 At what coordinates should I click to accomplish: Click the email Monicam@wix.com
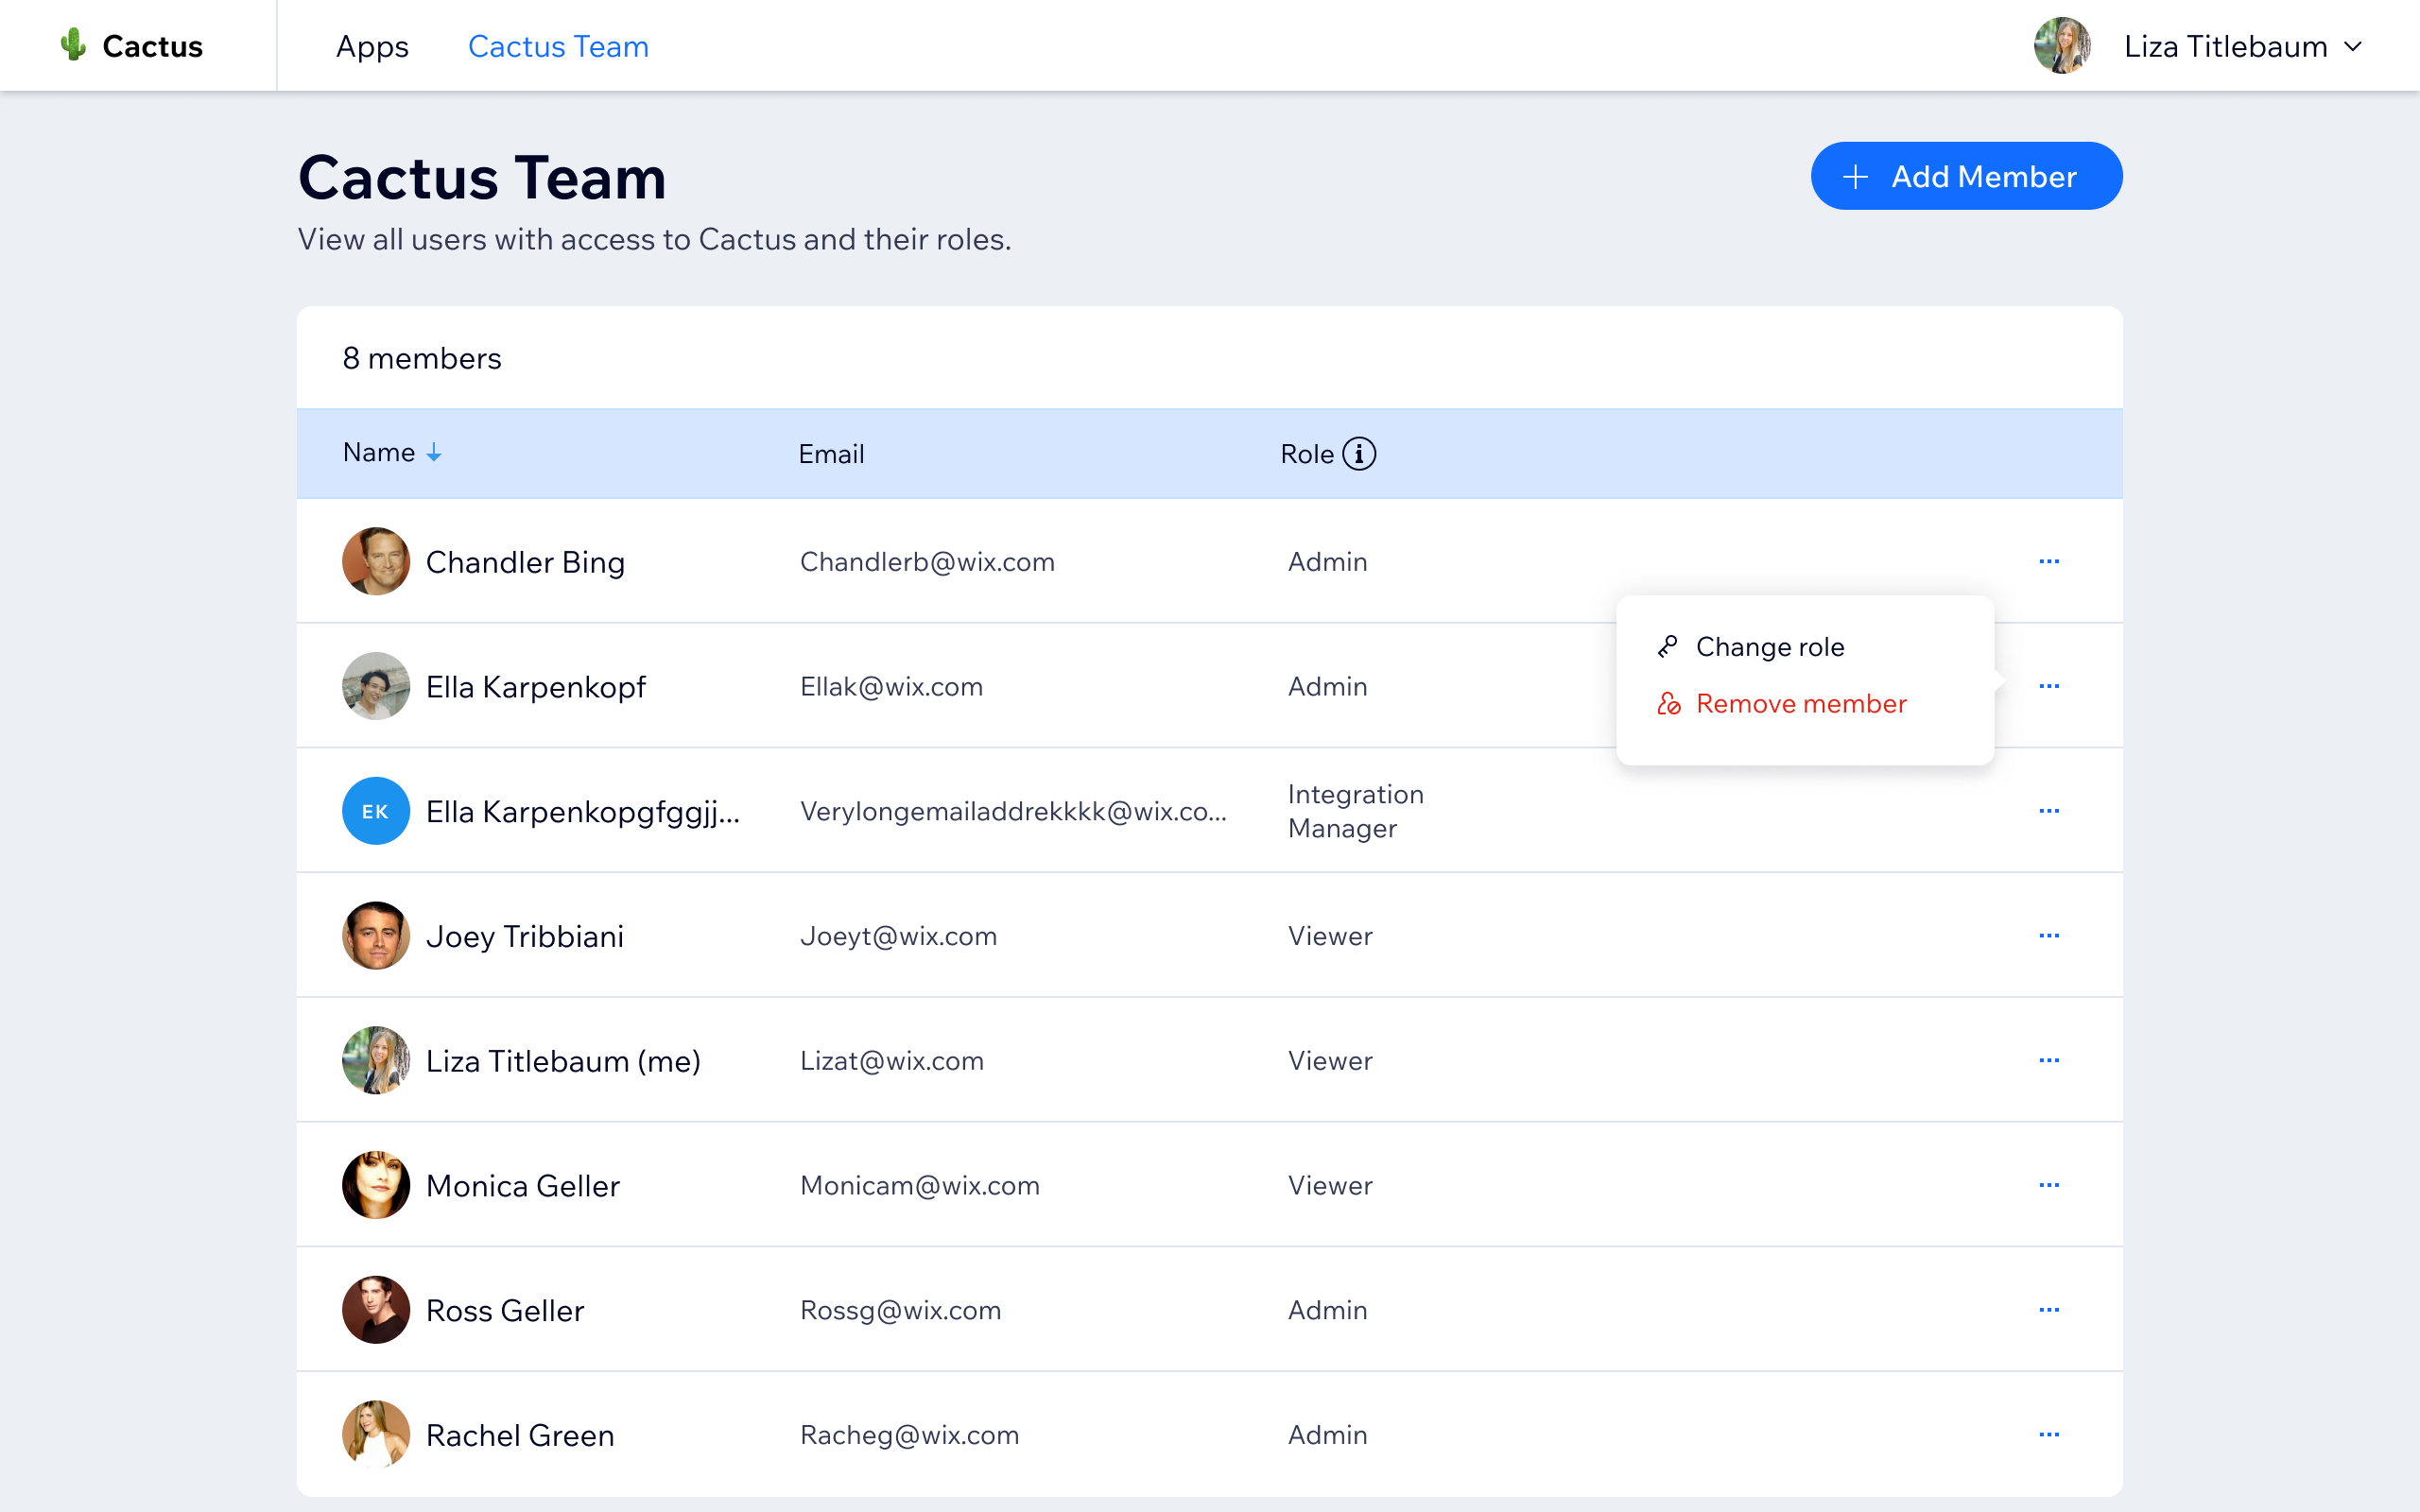click(920, 1186)
